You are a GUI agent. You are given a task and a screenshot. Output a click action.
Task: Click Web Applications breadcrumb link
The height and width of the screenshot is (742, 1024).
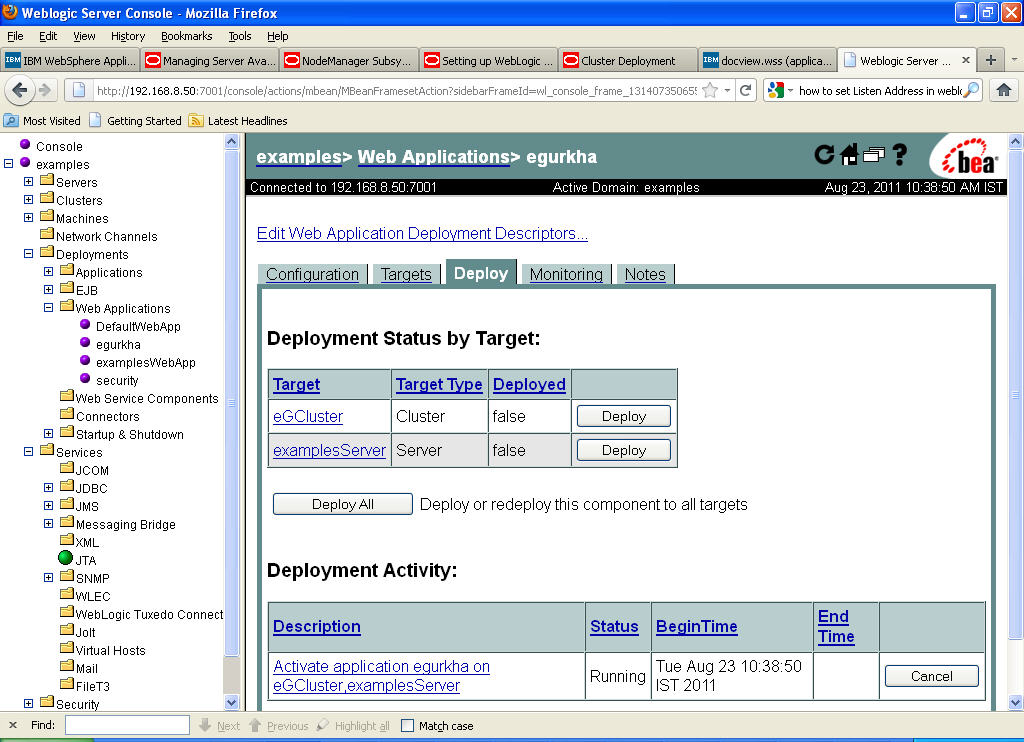[x=434, y=157]
